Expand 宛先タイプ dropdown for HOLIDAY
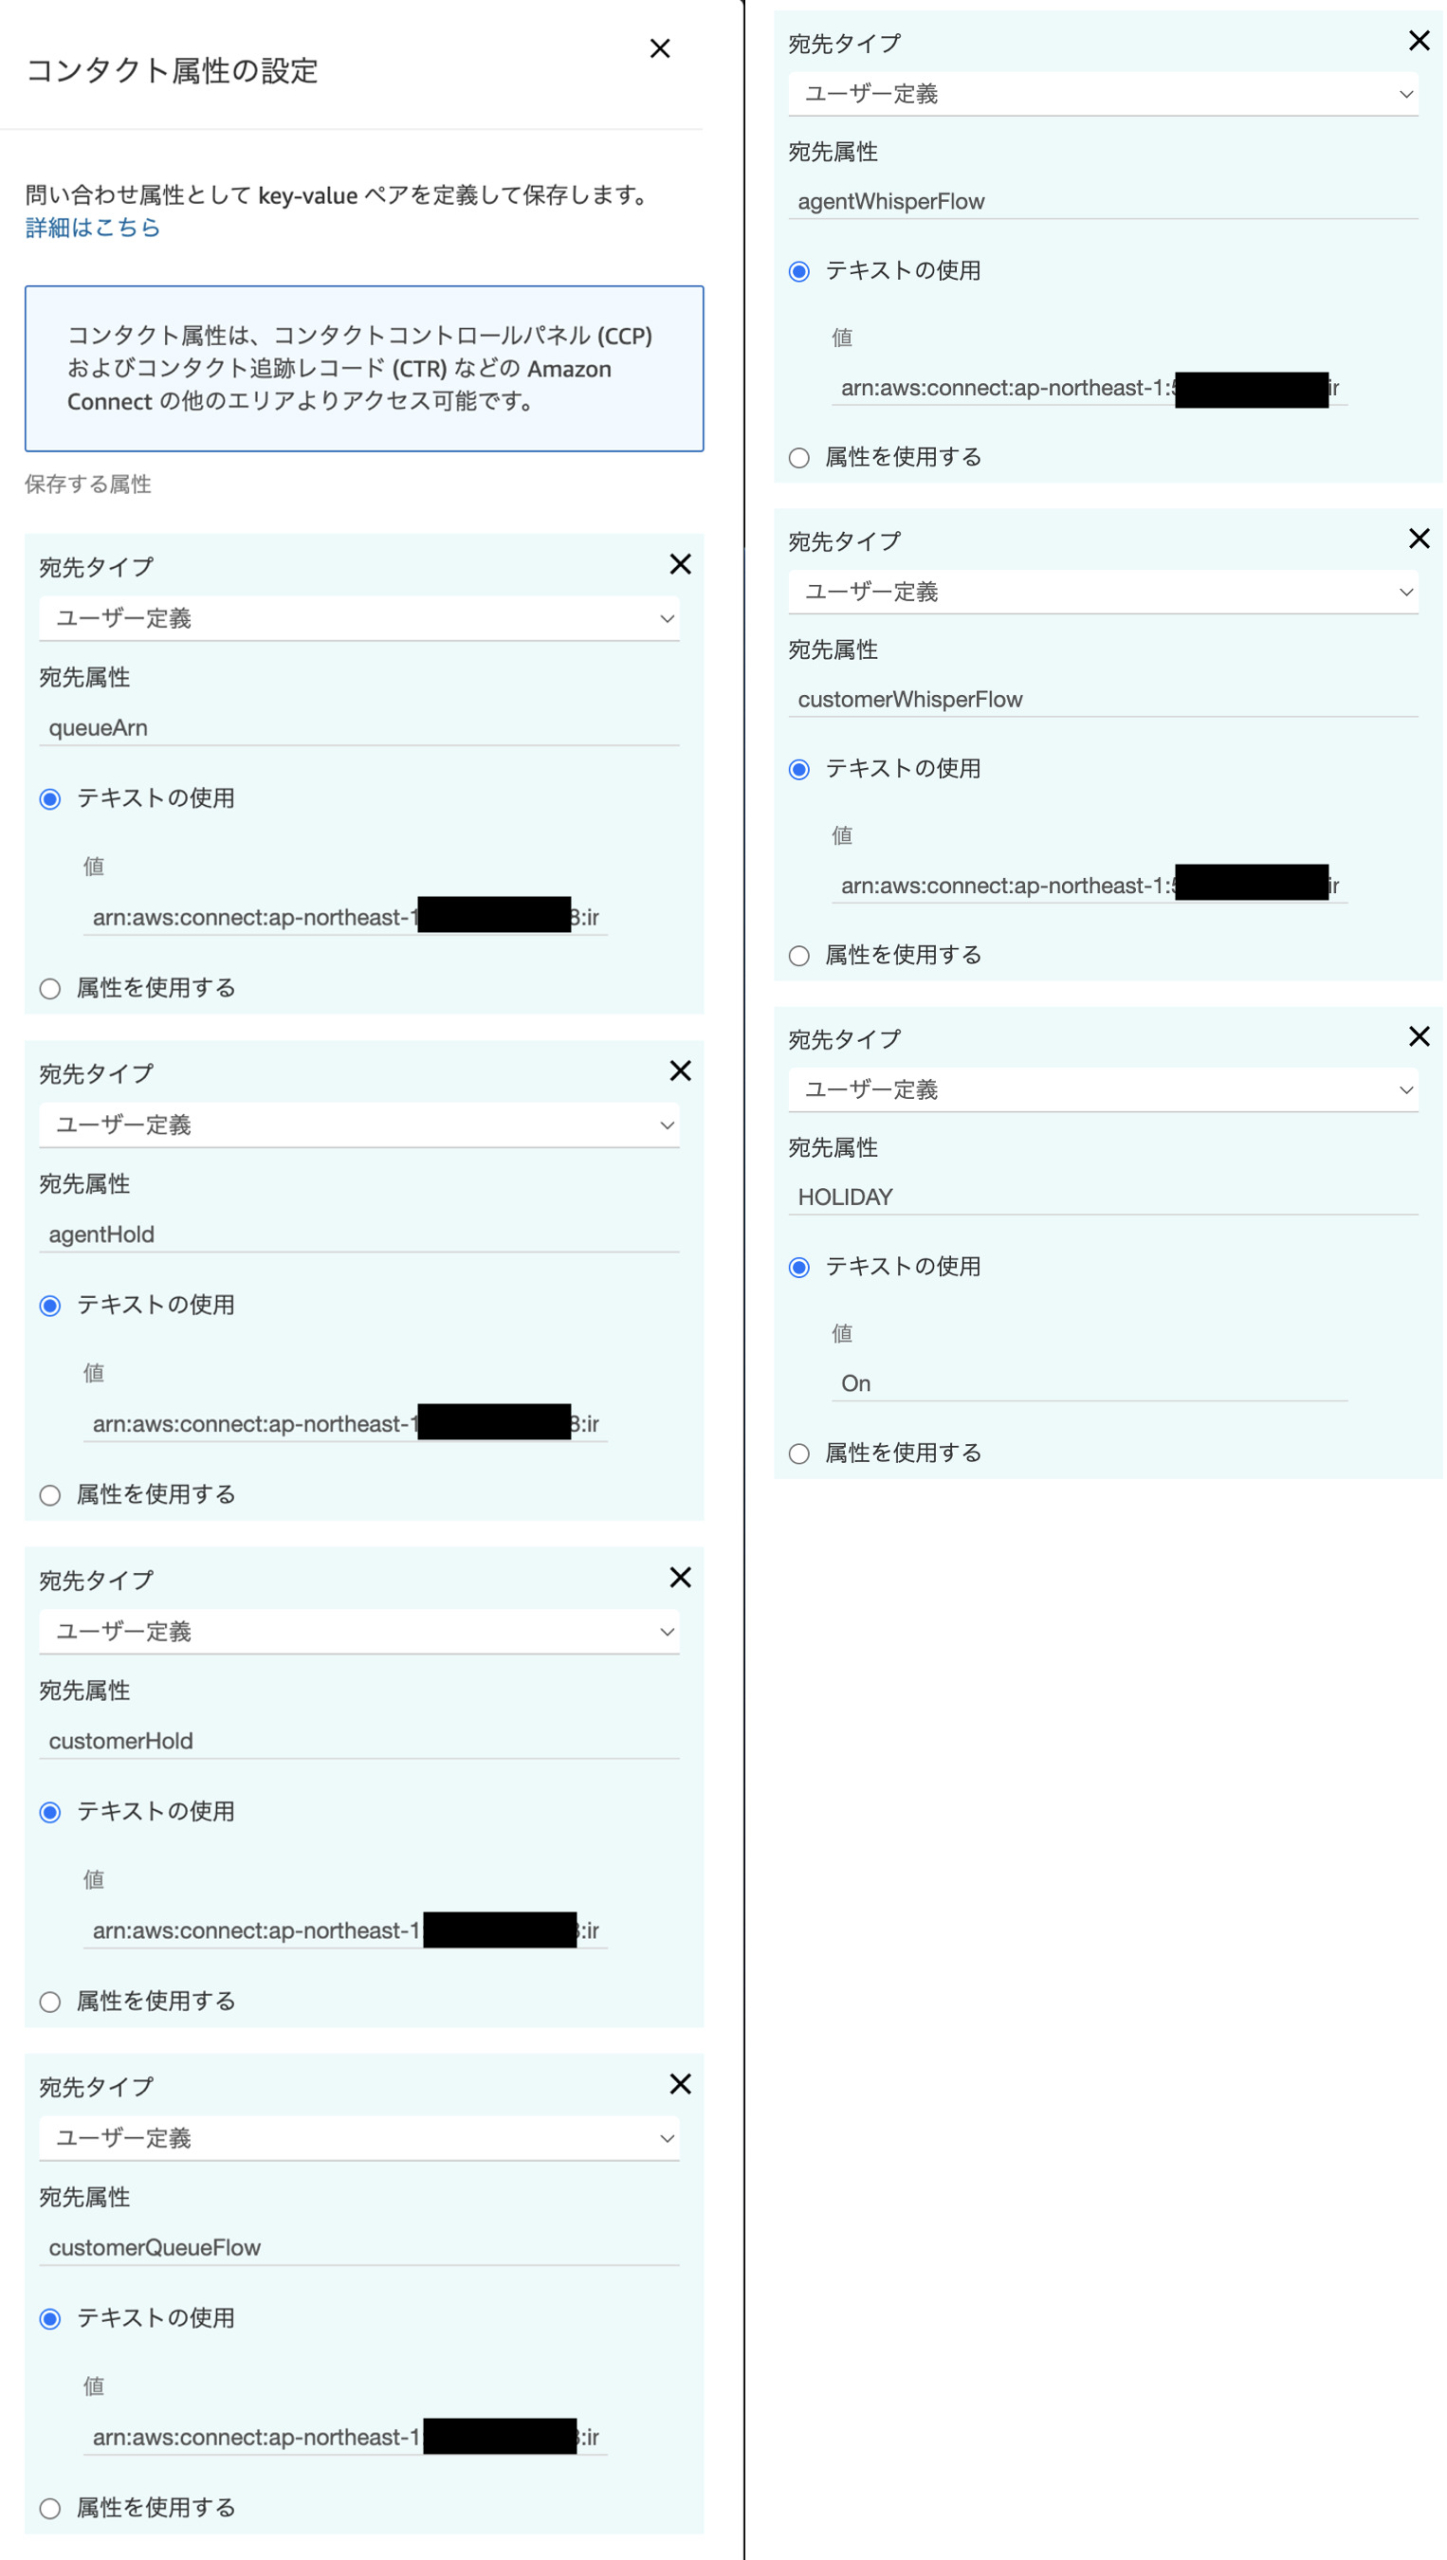This screenshot has width=1447, height=2560. click(1103, 1090)
